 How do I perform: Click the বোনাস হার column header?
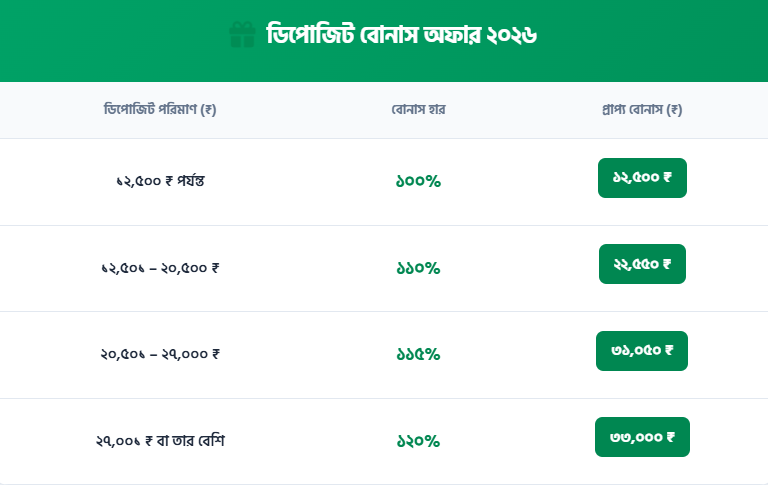[418, 109]
